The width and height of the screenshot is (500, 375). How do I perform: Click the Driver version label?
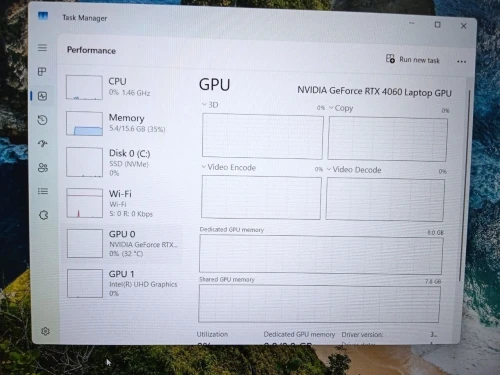point(362,334)
